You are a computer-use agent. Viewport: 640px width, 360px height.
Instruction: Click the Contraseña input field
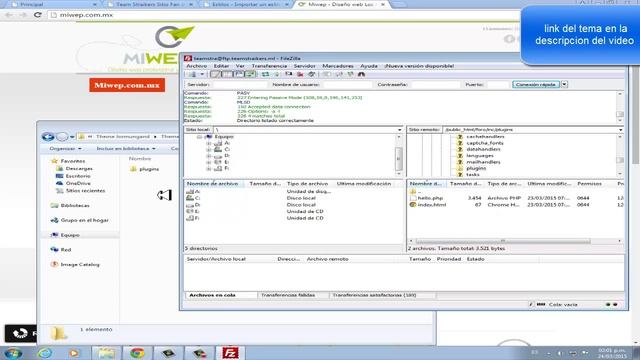click(436, 84)
